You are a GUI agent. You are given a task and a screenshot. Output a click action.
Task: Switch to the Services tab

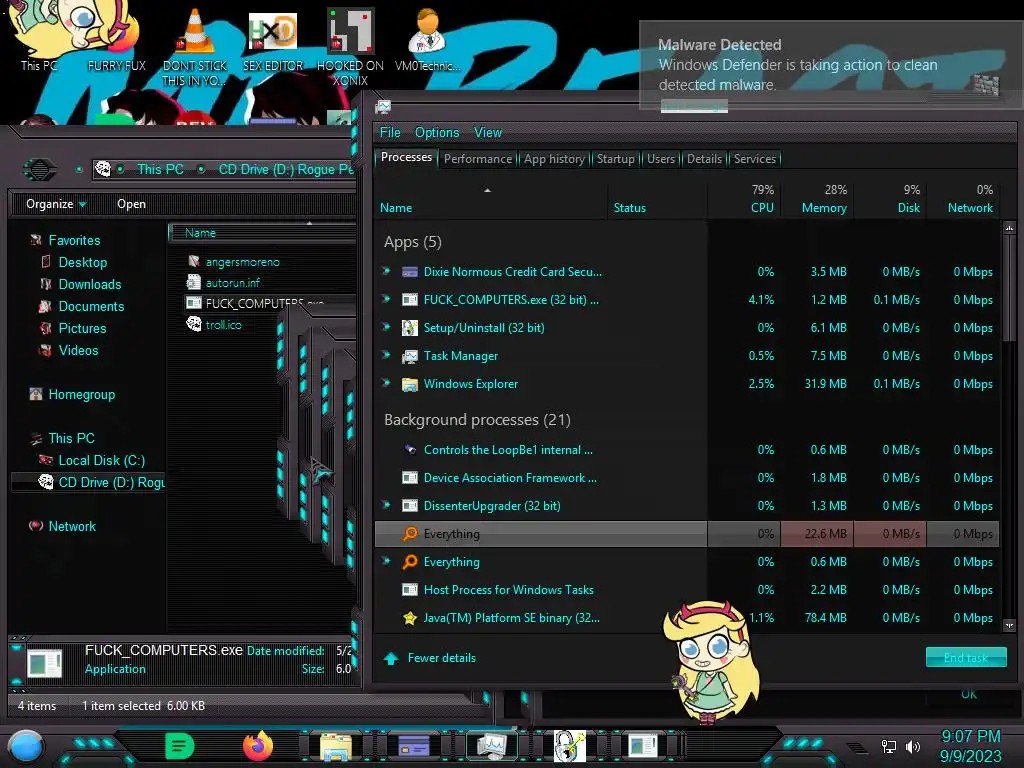755,159
